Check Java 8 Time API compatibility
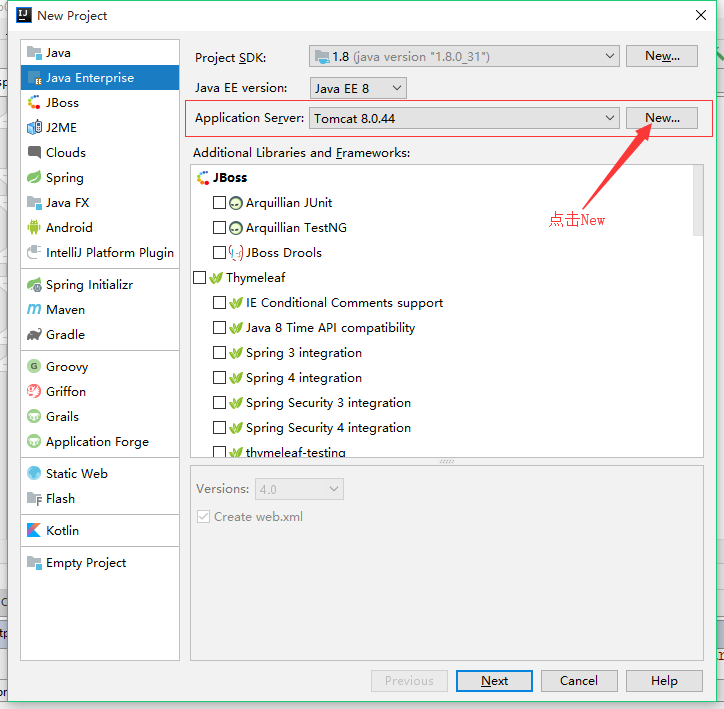 [x=219, y=327]
